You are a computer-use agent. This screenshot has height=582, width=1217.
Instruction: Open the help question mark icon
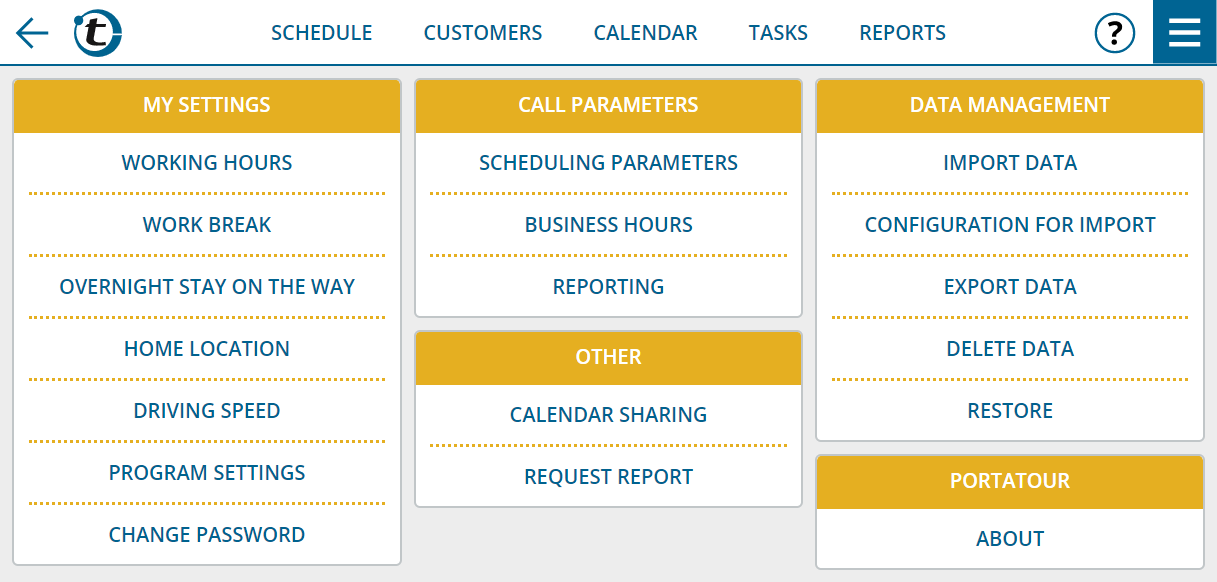click(x=1115, y=33)
